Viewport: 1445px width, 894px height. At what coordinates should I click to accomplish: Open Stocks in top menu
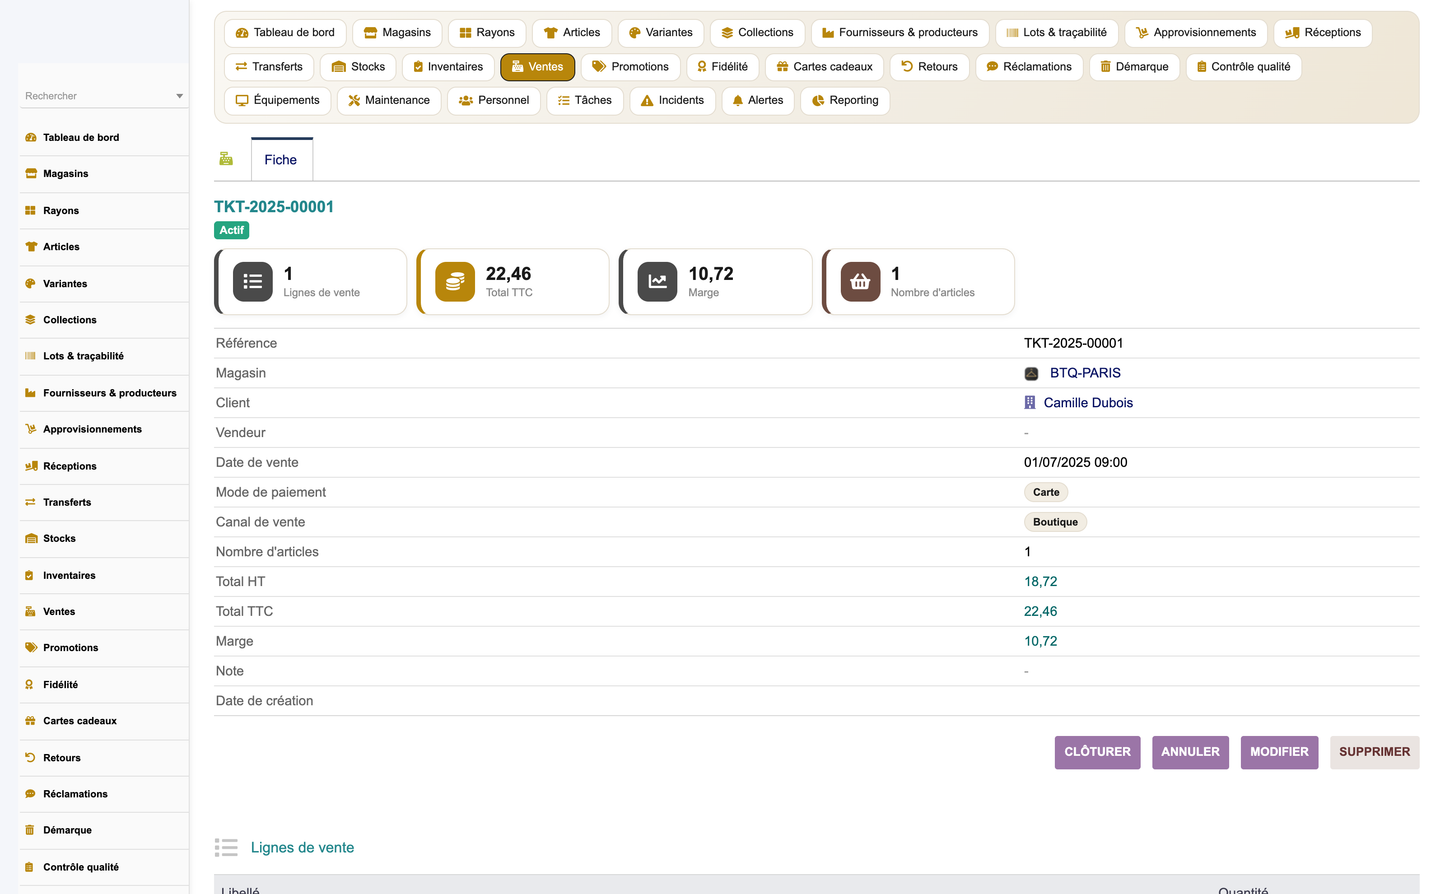(x=358, y=67)
